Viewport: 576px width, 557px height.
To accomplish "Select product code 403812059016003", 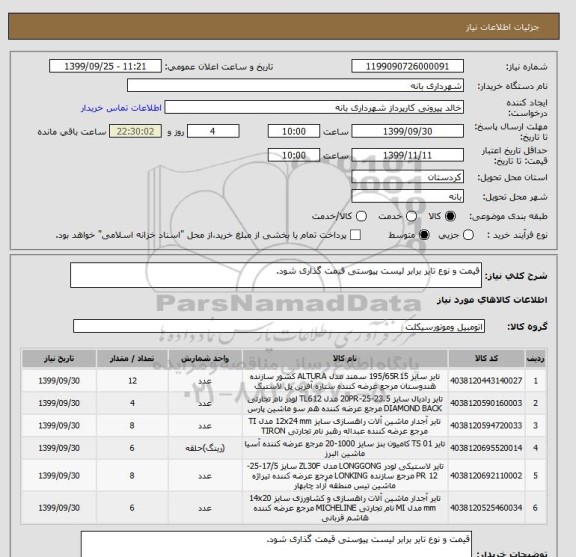I will pos(486,403).
